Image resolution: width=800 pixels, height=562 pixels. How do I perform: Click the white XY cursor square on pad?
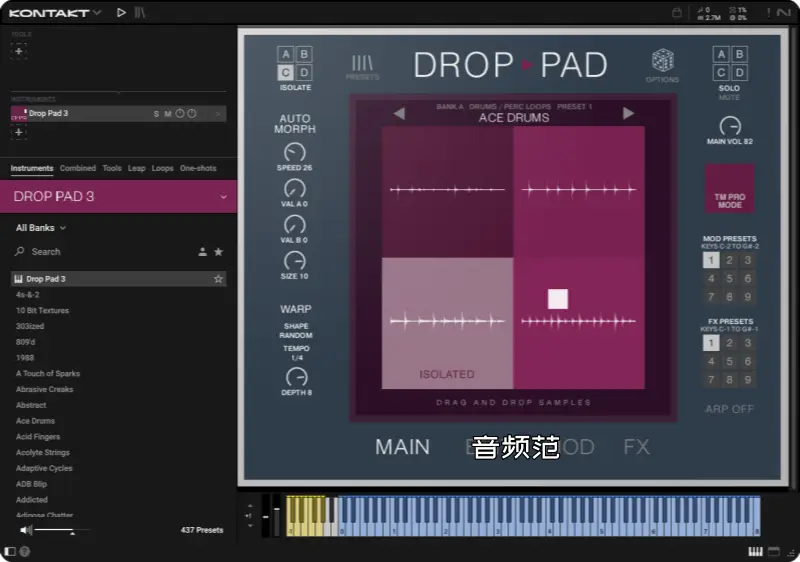(558, 299)
